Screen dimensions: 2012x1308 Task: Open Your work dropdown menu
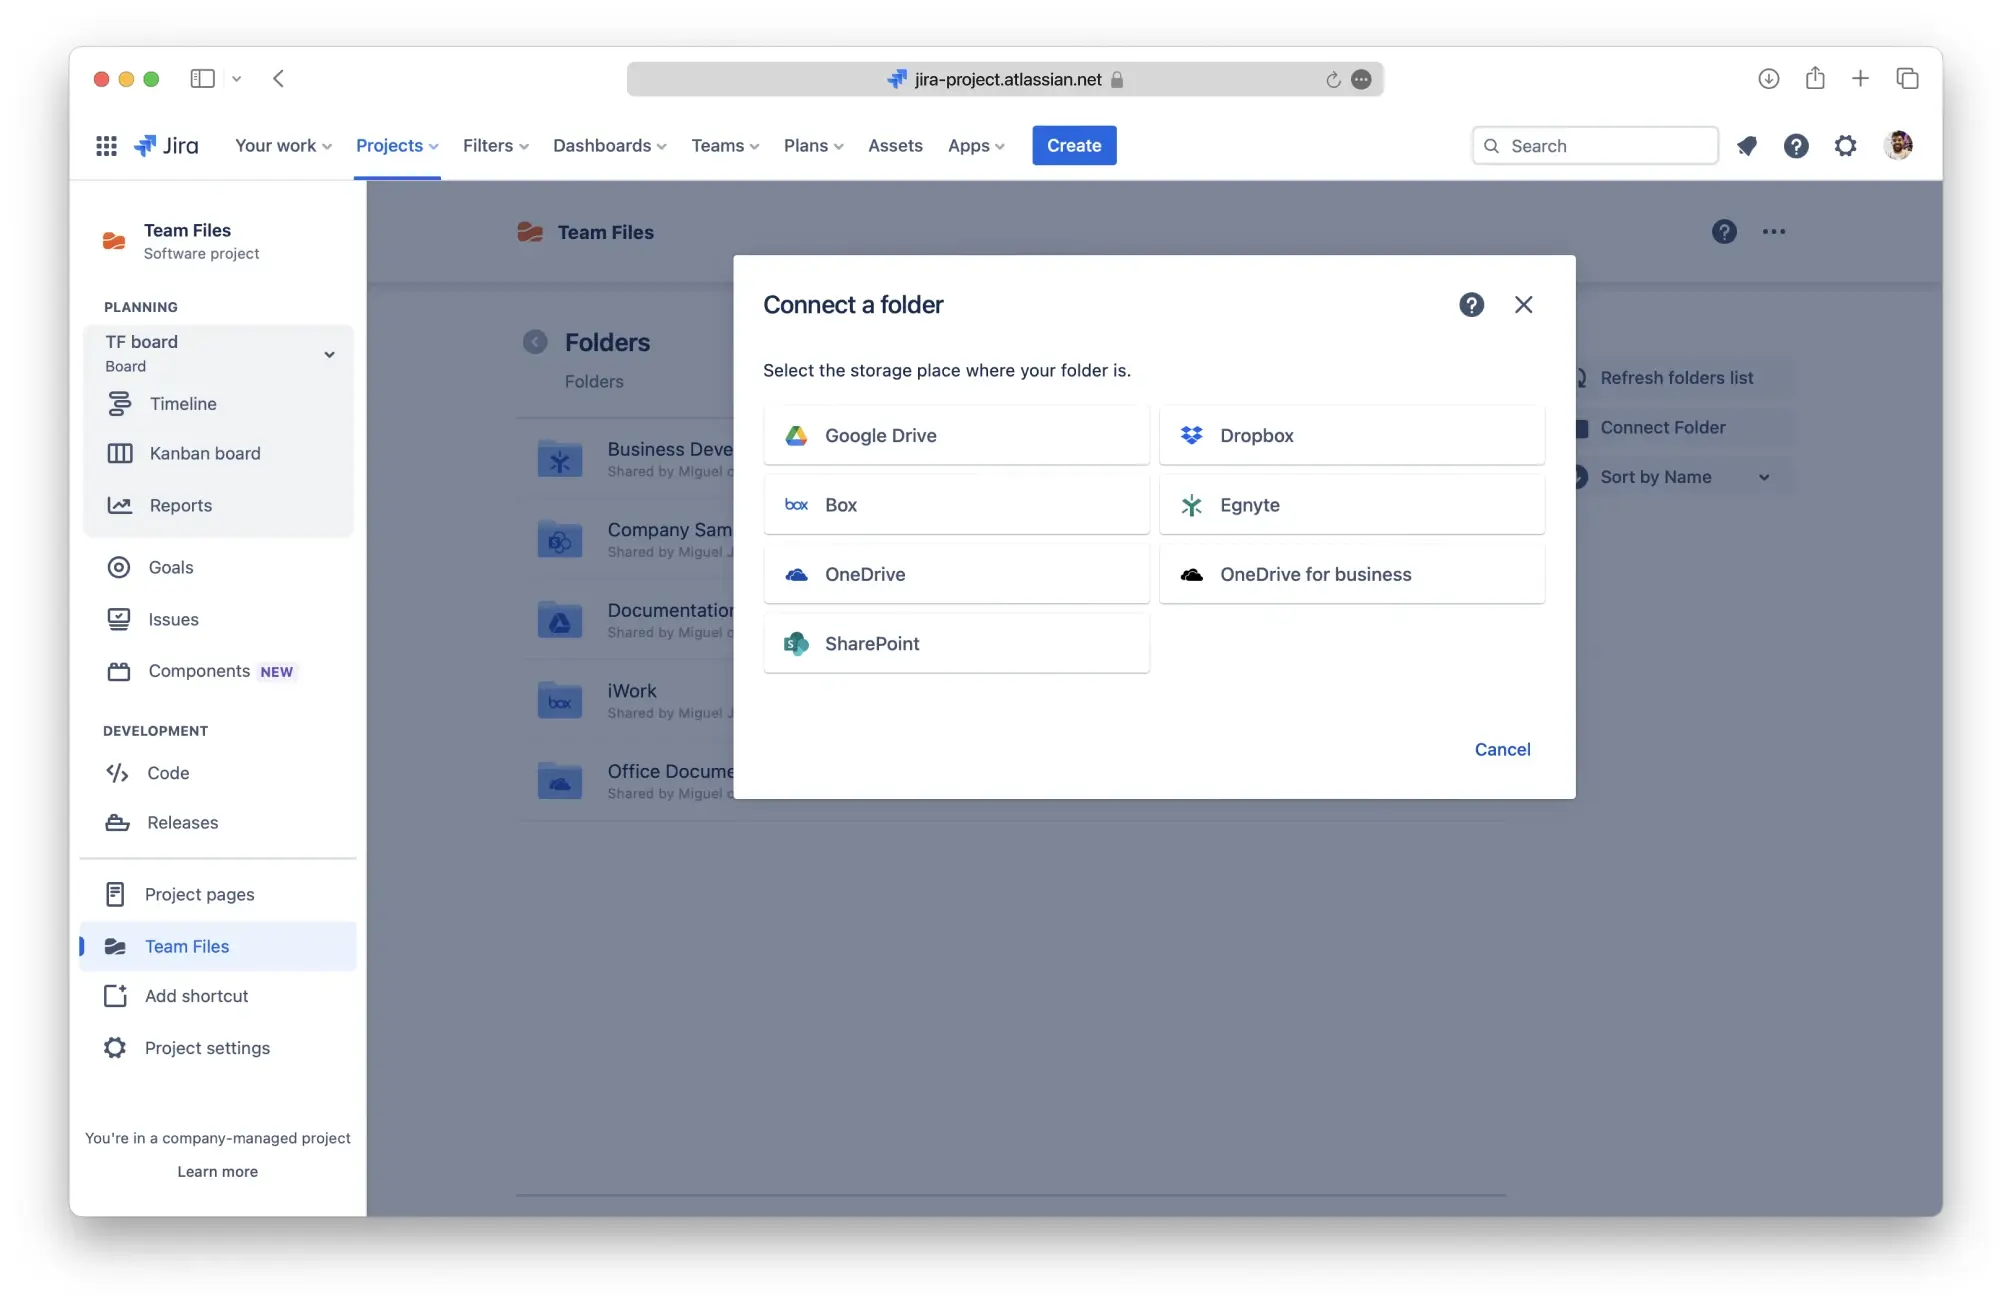[283, 146]
